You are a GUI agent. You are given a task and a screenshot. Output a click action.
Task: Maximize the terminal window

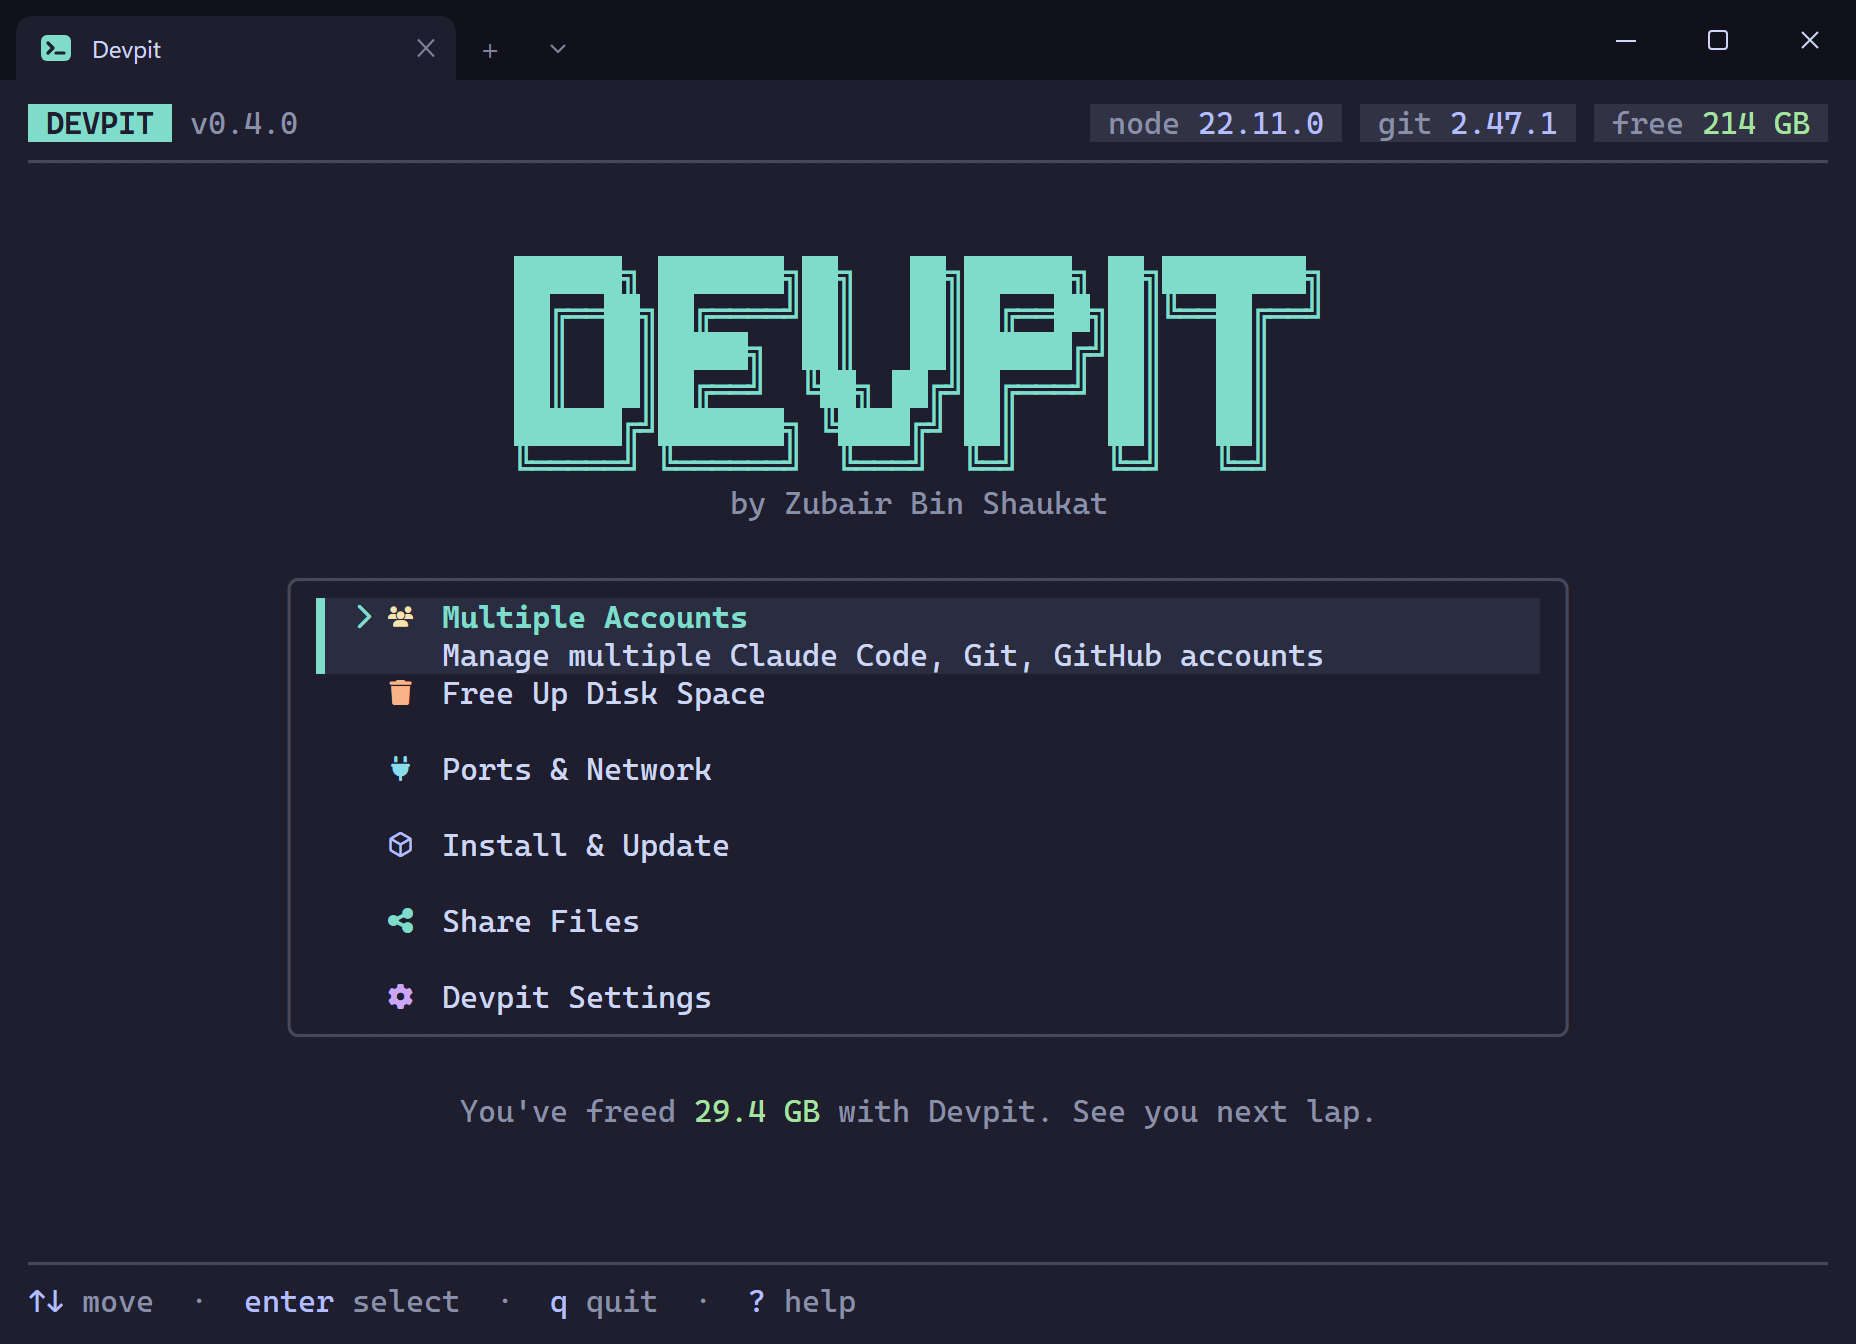click(1718, 40)
